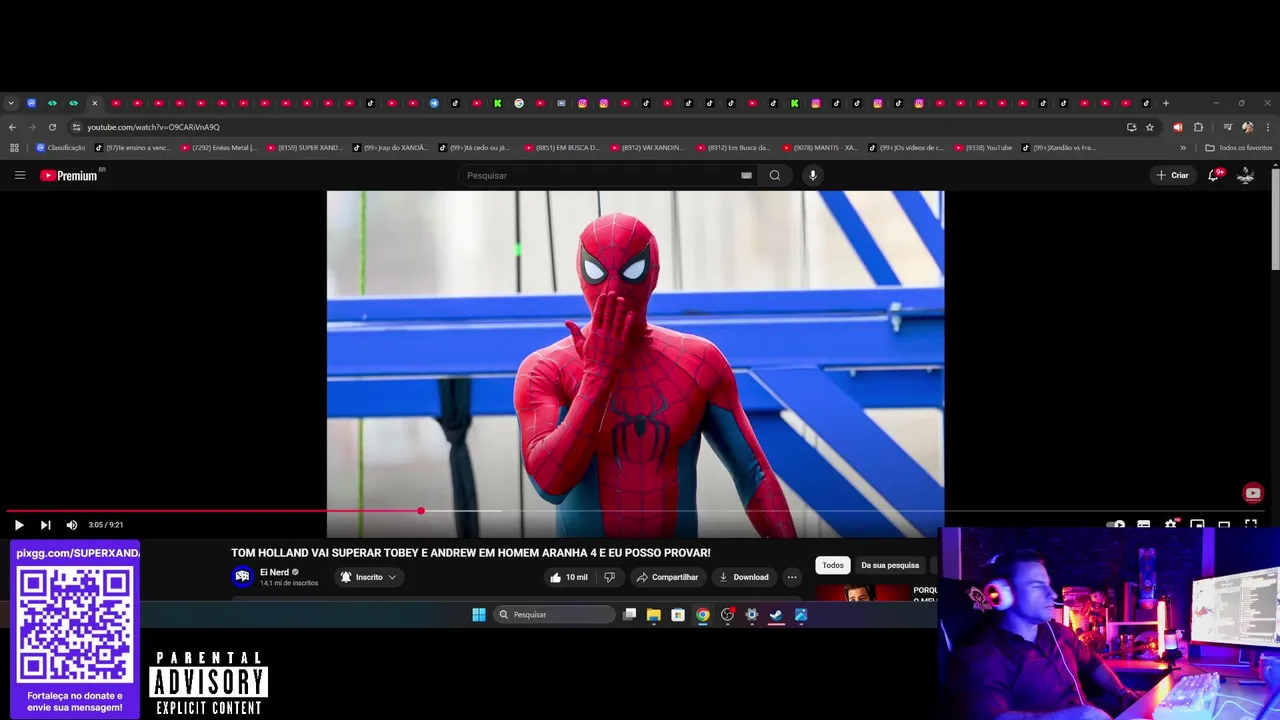Close the active YouTube tab
This screenshot has width=1280, height=720.
(x=95, y=103)
